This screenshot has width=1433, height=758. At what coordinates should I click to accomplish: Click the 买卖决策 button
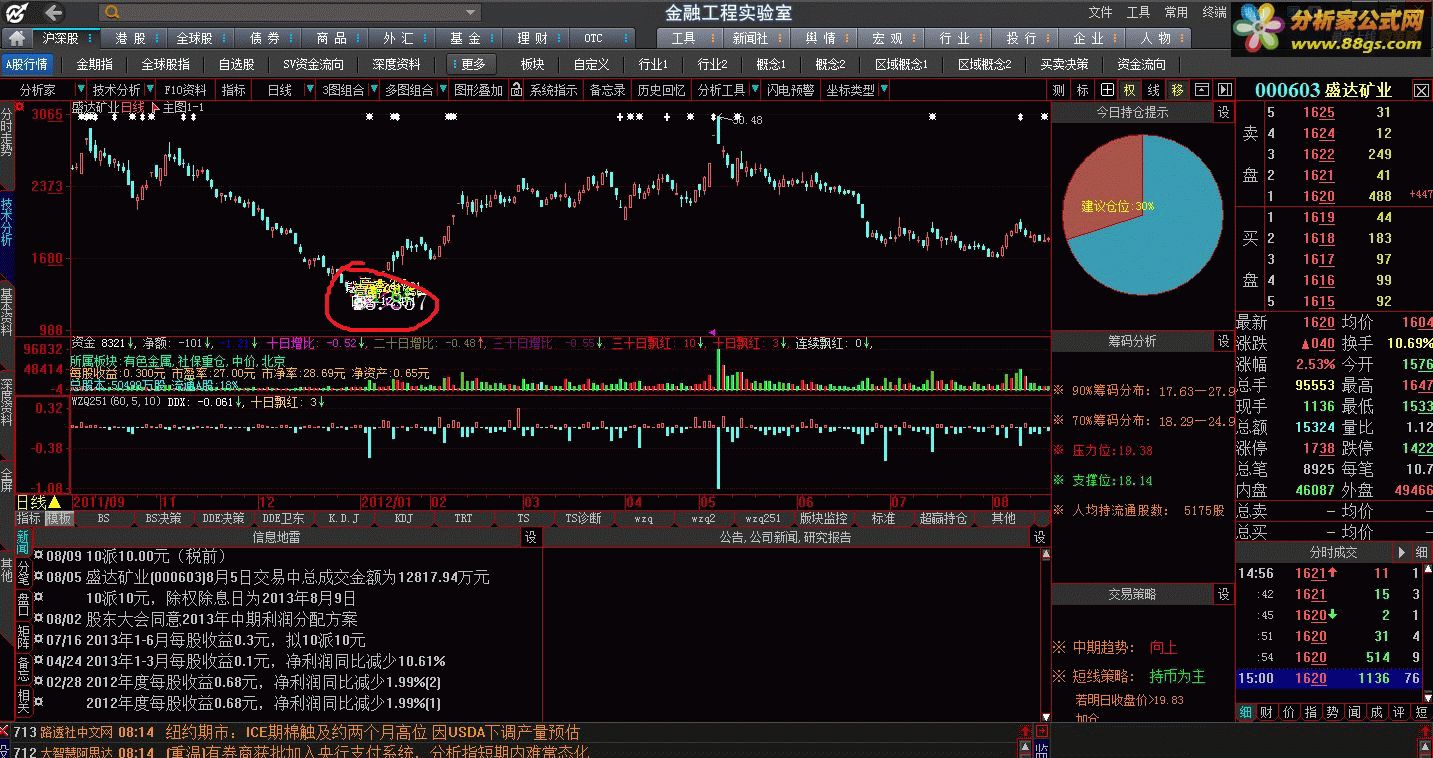coord(1064,64)
